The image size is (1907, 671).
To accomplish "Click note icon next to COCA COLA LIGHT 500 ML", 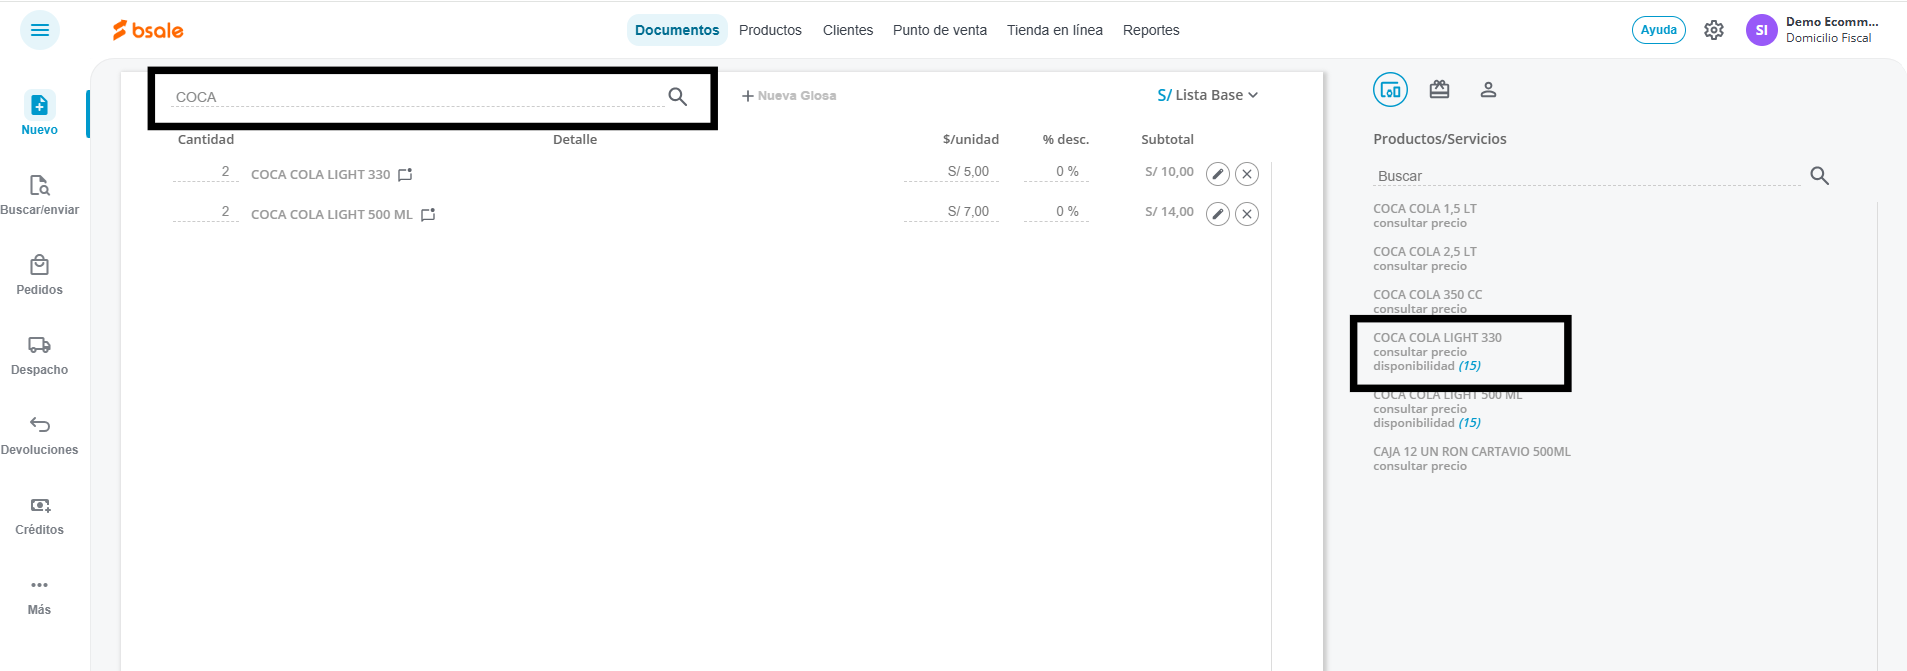I will point(428,215).
